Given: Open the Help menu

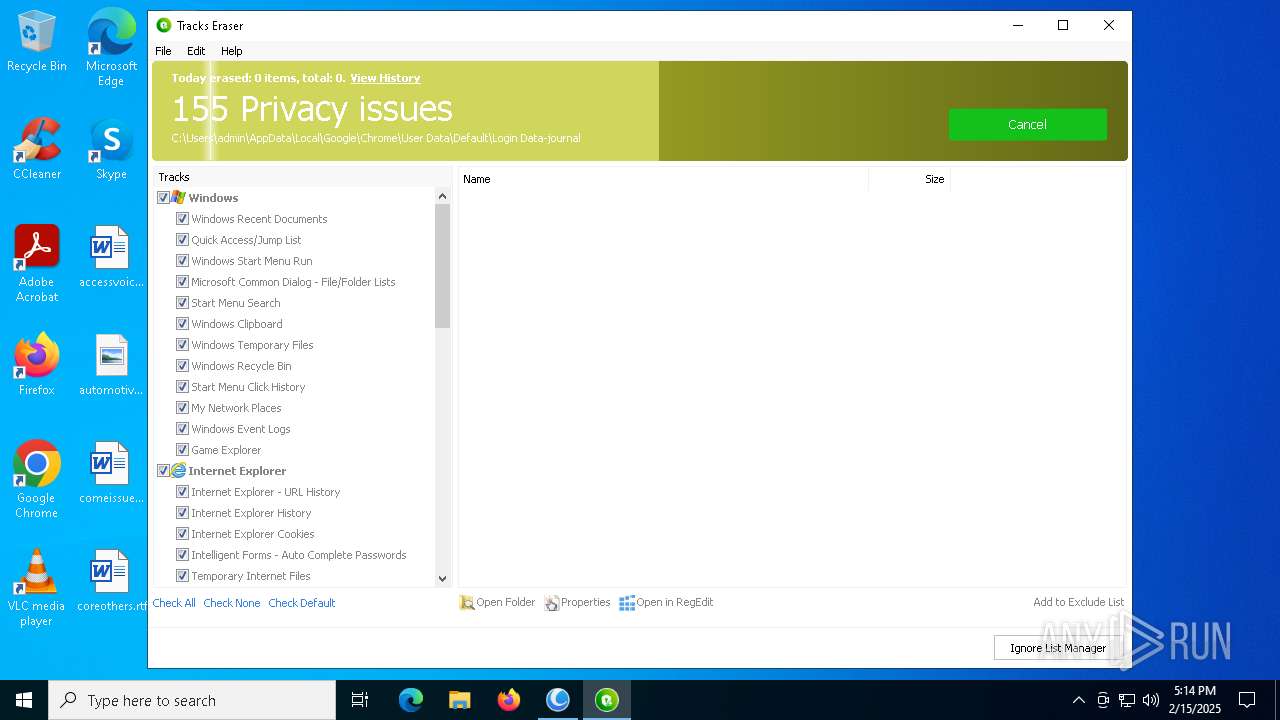Looking at the screenshot, I should (231, 51).
